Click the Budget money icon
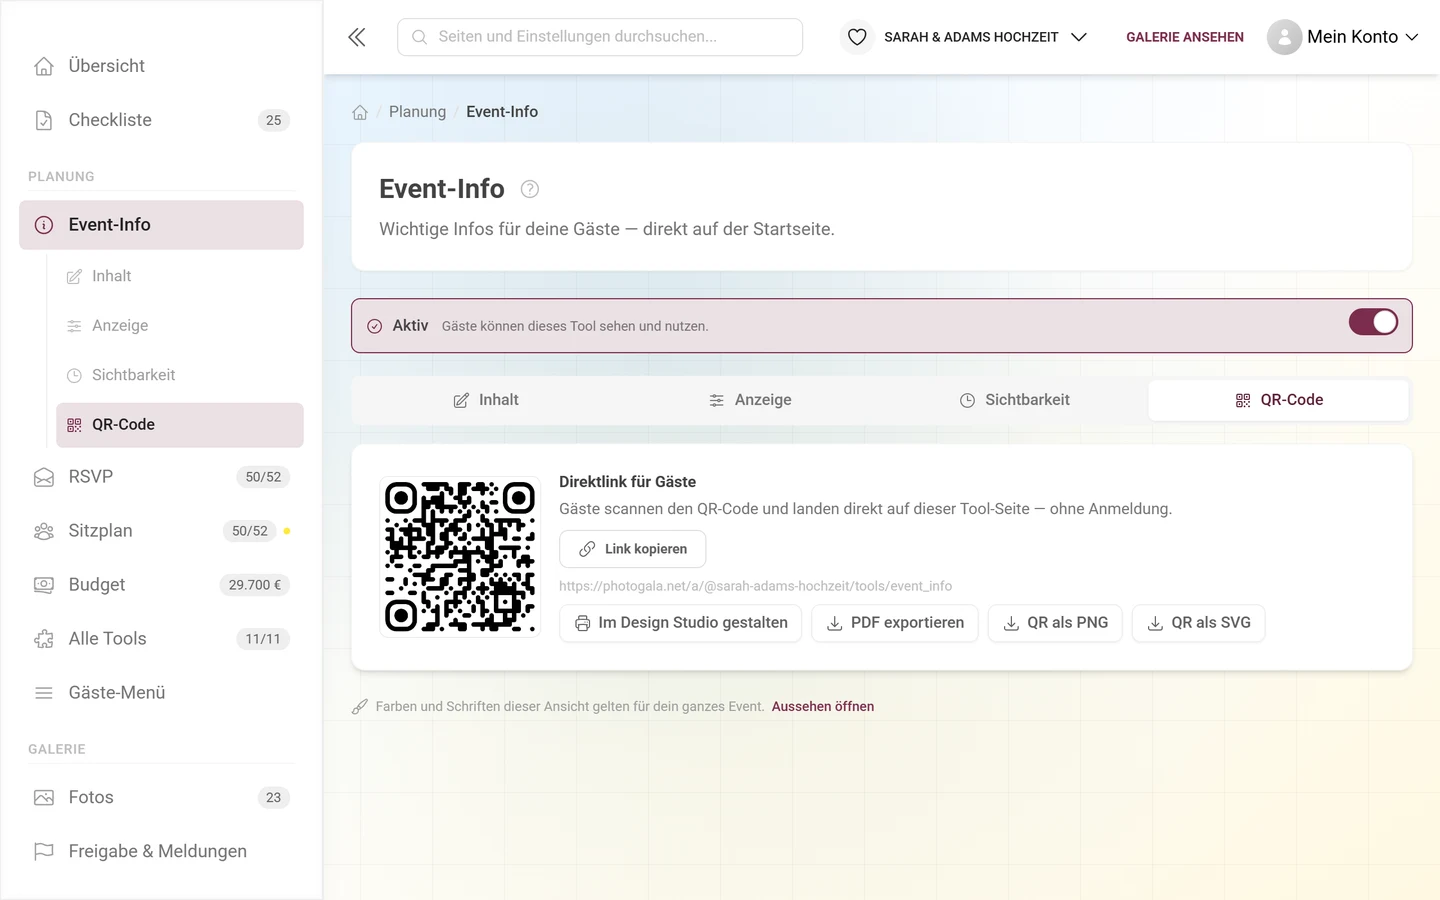 [x=44, y=585]
